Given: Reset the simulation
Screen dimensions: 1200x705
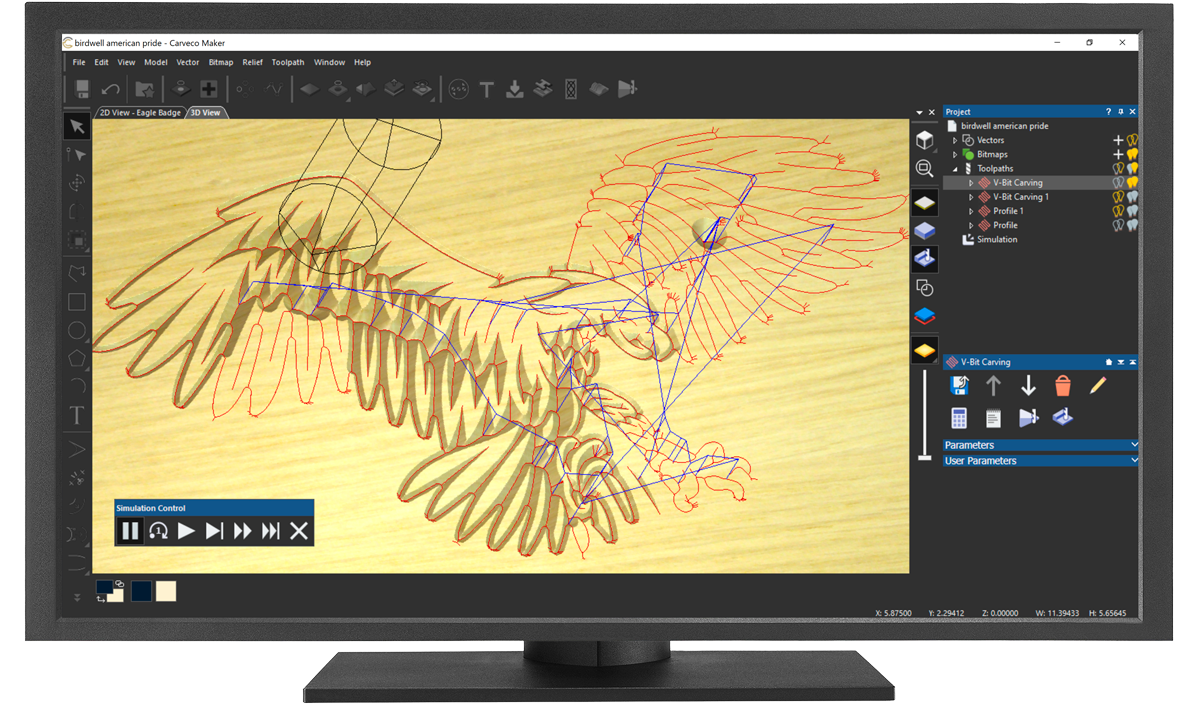Looking at the screenshot, I should pyautogui.click(x=158, y=531).
